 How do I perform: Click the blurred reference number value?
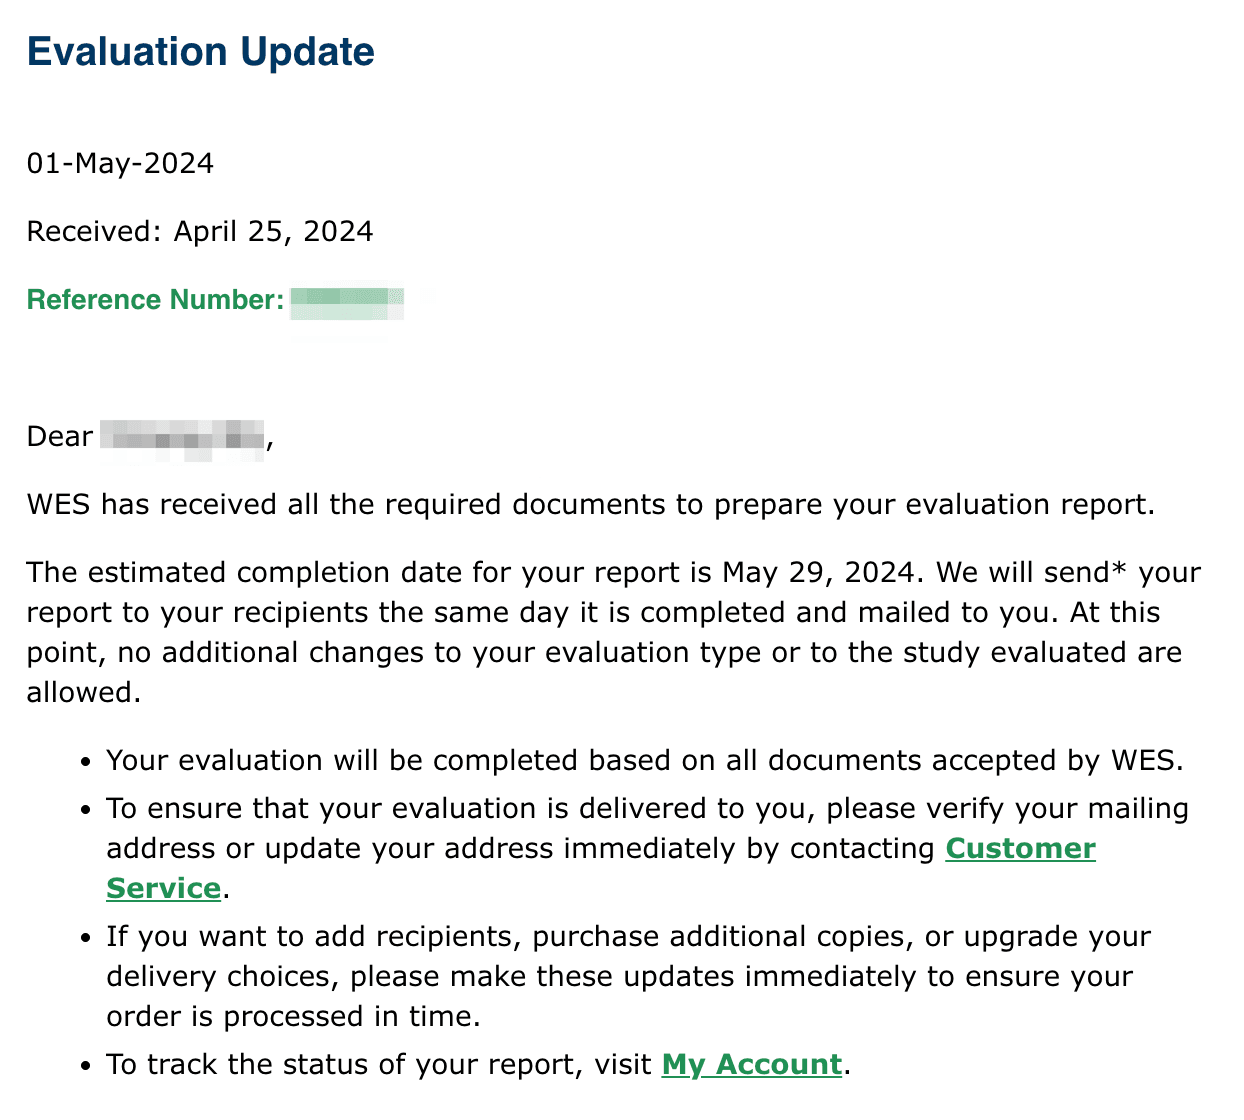pos(347,302)
